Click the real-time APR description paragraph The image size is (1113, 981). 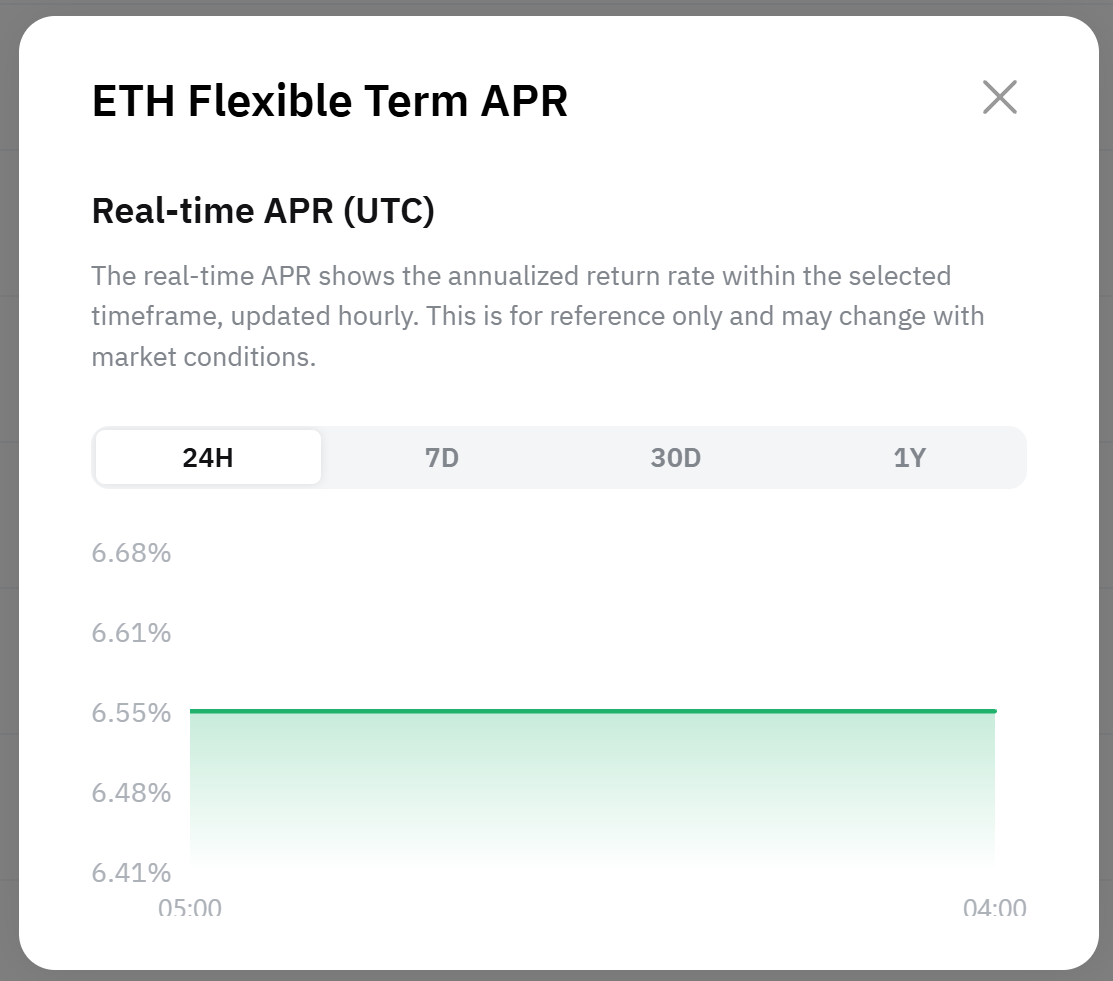pyautogui.click(x=537, y=316)
